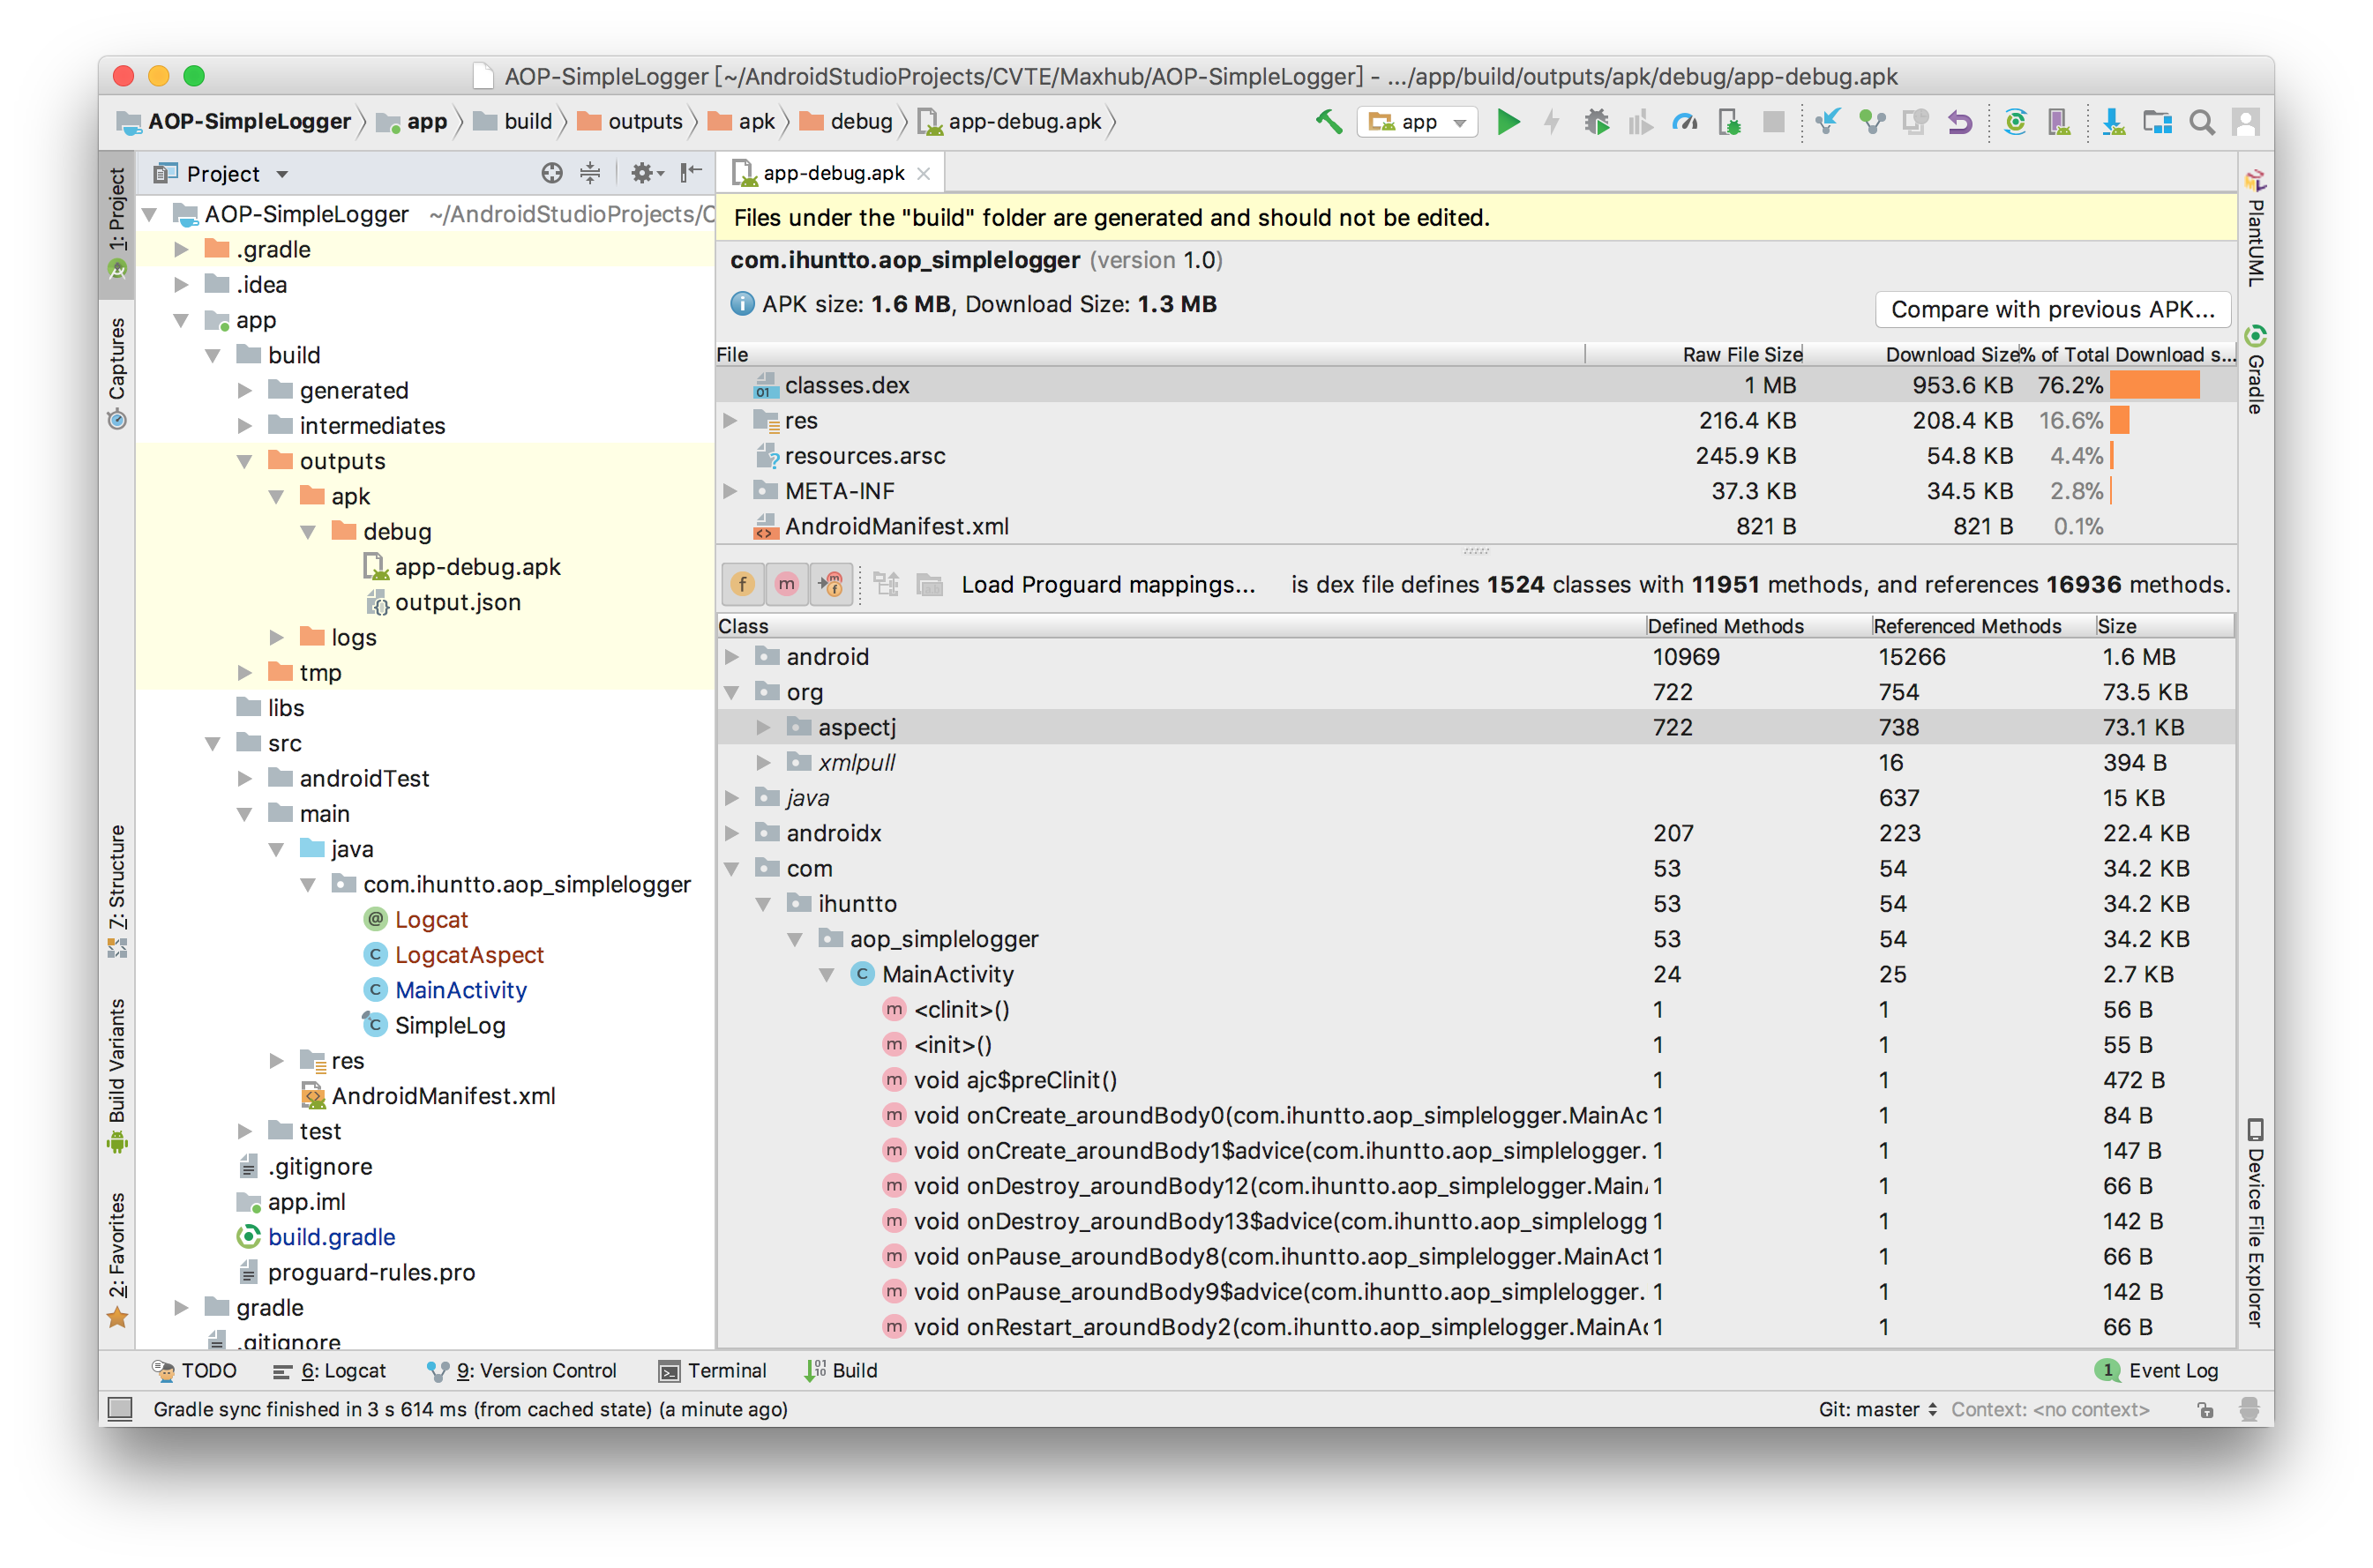This screenshot has height=1568, width=2373.
Task: Open the Event Log
Action: [2157, 1370]
